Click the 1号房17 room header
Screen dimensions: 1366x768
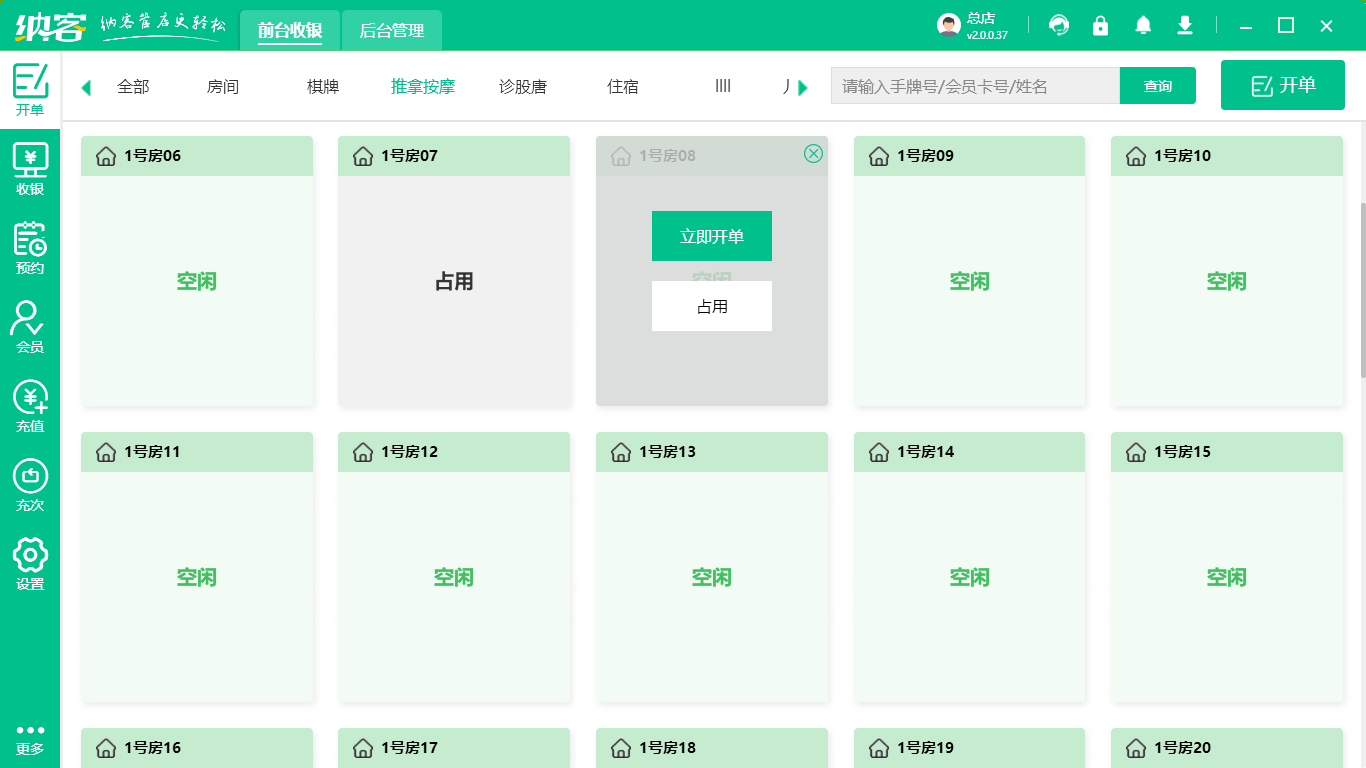[x=454, y=748]
